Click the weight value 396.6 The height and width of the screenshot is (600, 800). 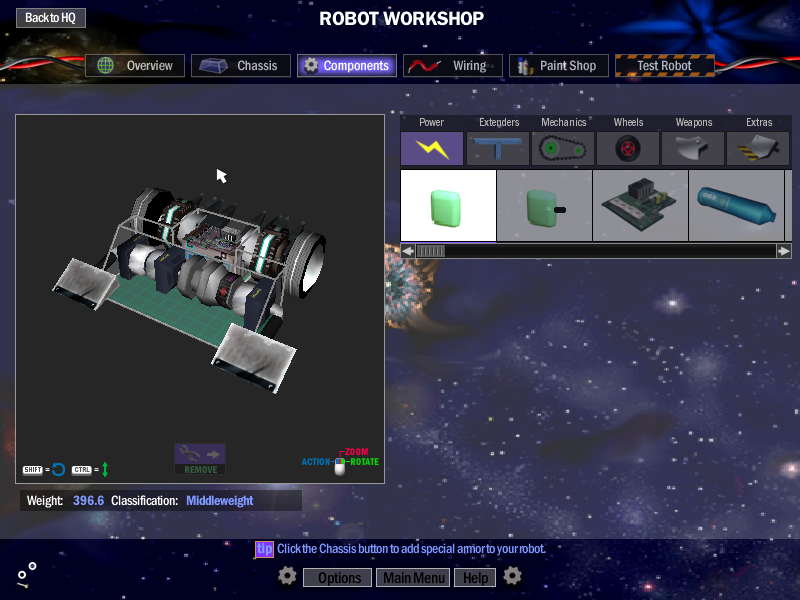pos(88,501)
